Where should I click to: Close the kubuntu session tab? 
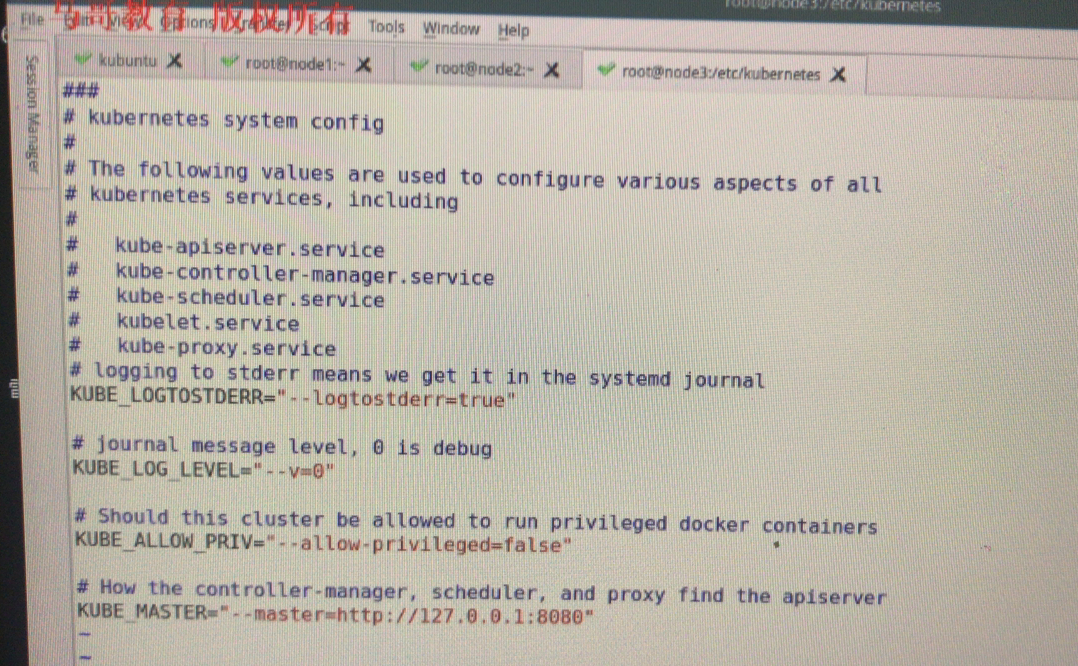175,61
